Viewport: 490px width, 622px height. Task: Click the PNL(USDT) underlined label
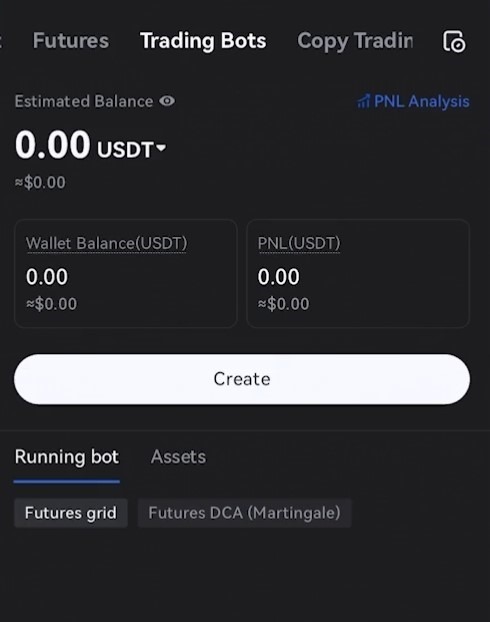299,243
